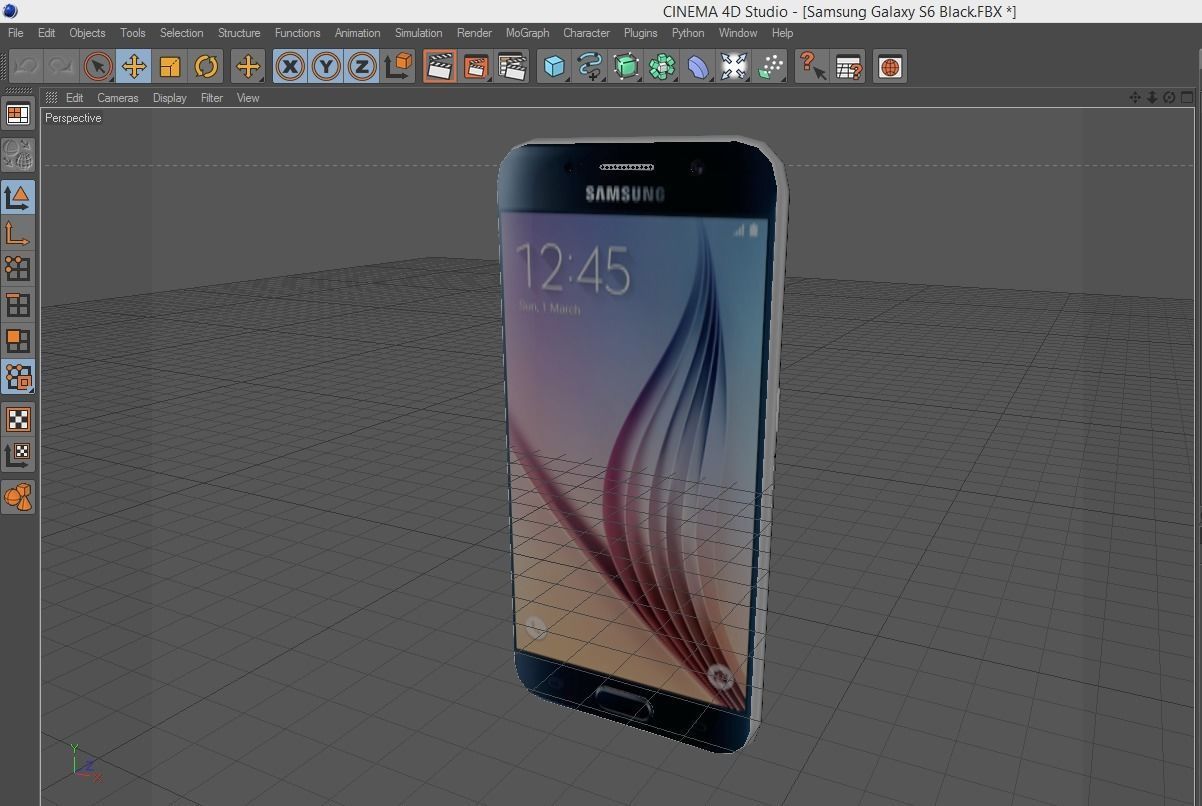Click the orange primitives icon in left palette

18,496
